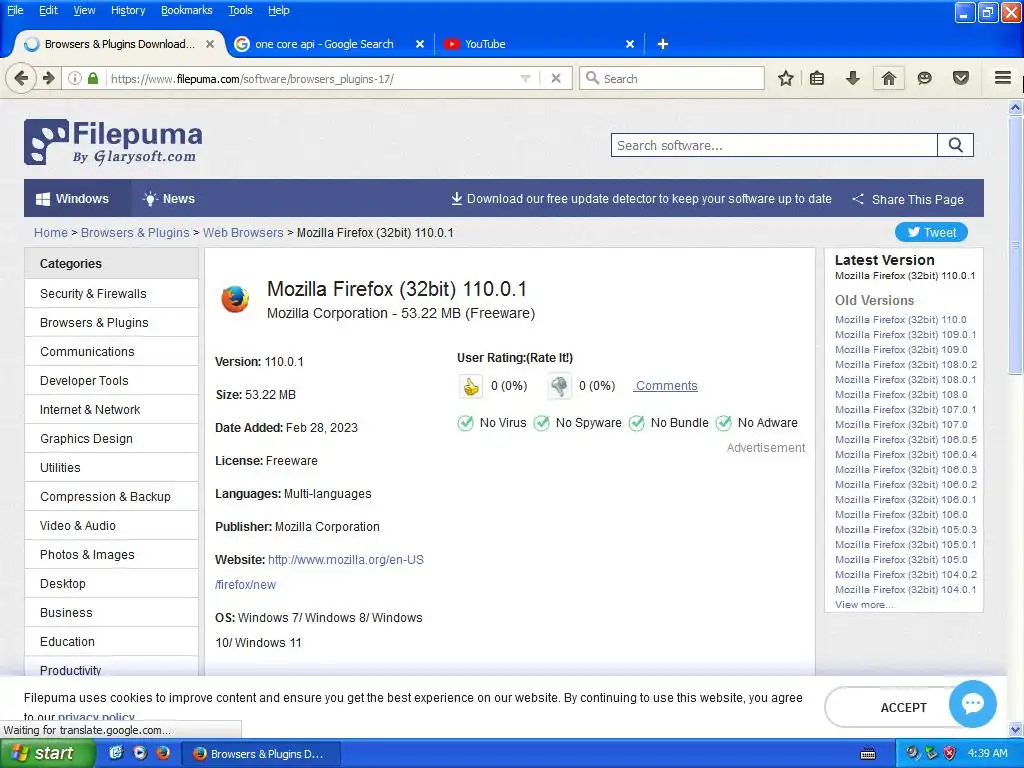Open Mozilla Firefox (32bit) 109.0.1 old version
Image resolution: width=1024 pixels, height=768 pixels.
point(905,334)
